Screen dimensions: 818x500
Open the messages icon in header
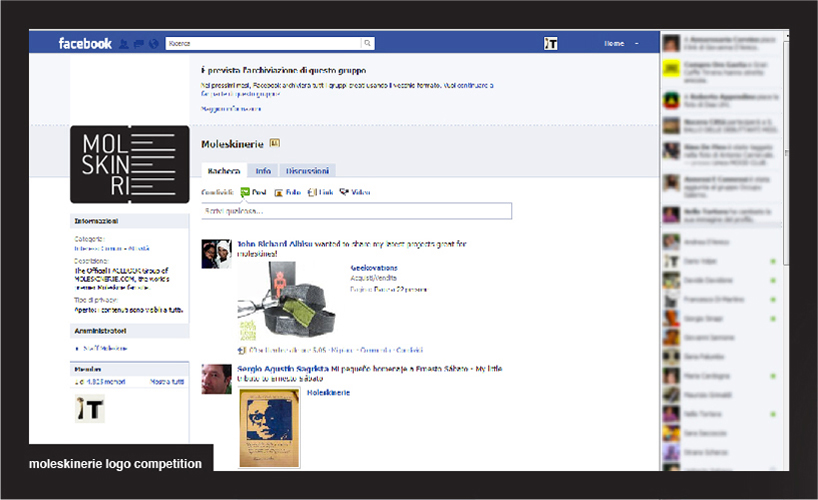(x=138, y=43)
